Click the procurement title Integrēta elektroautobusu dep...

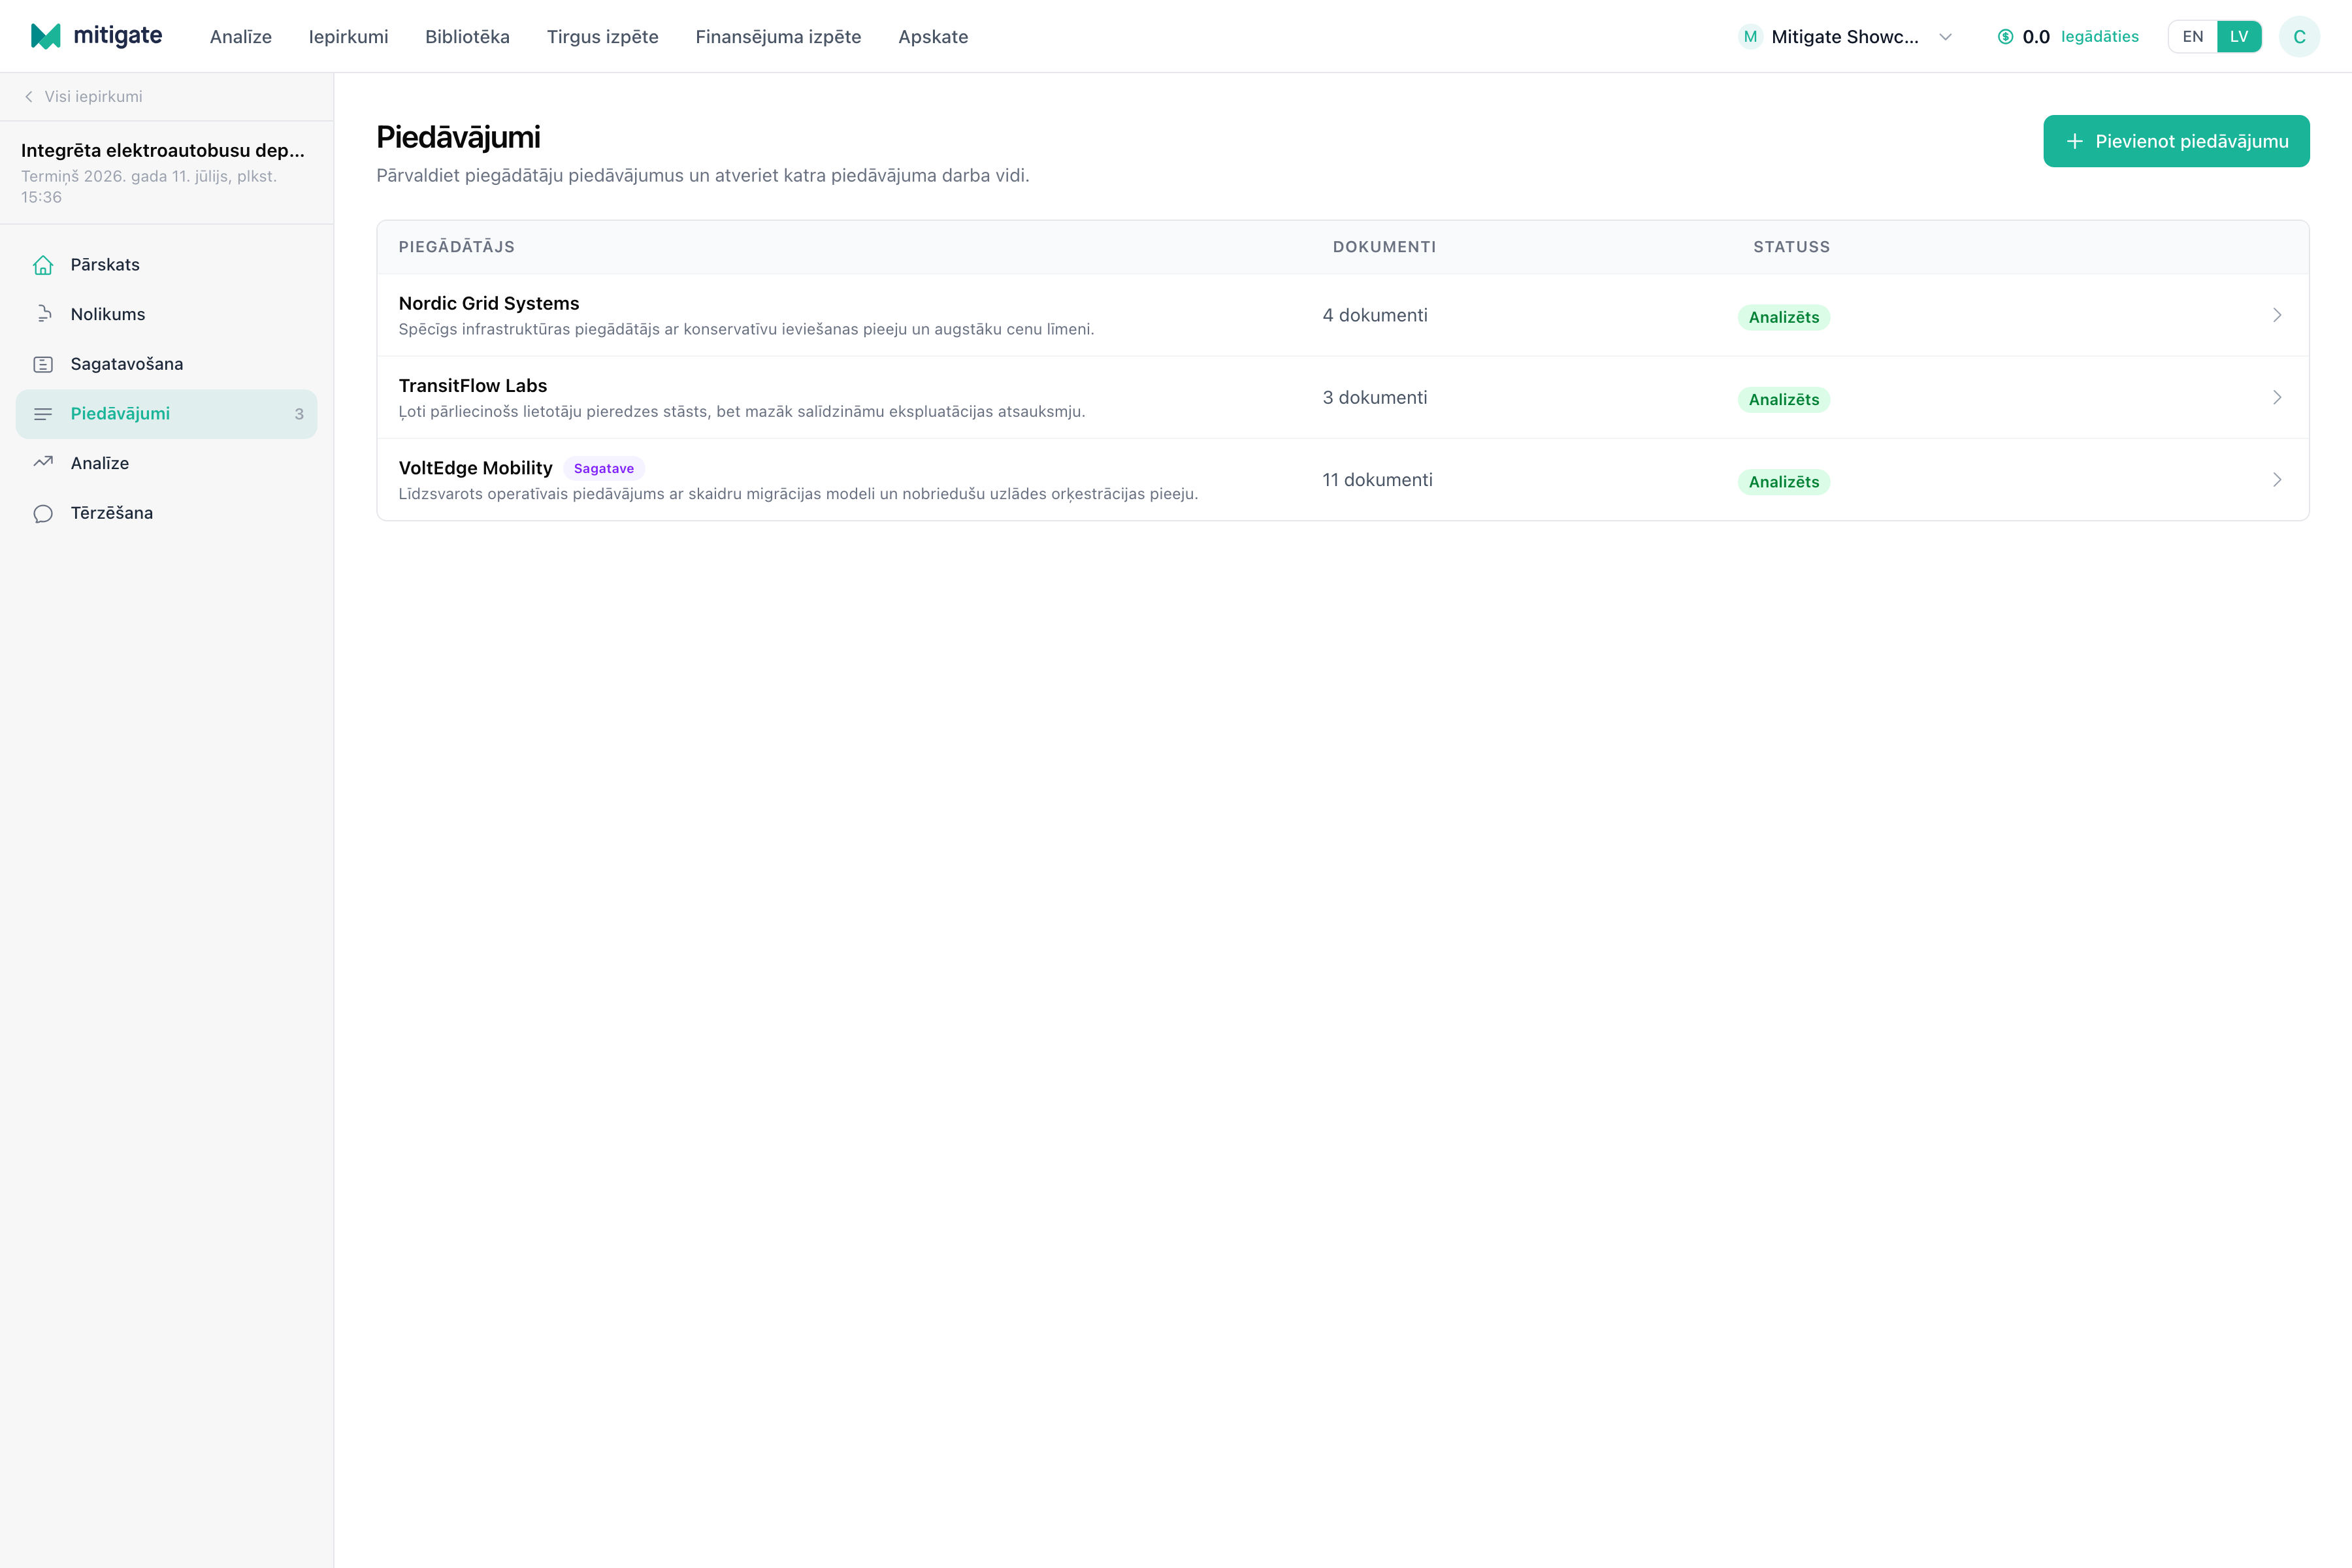pyautogui.click(x=163, y=150)
